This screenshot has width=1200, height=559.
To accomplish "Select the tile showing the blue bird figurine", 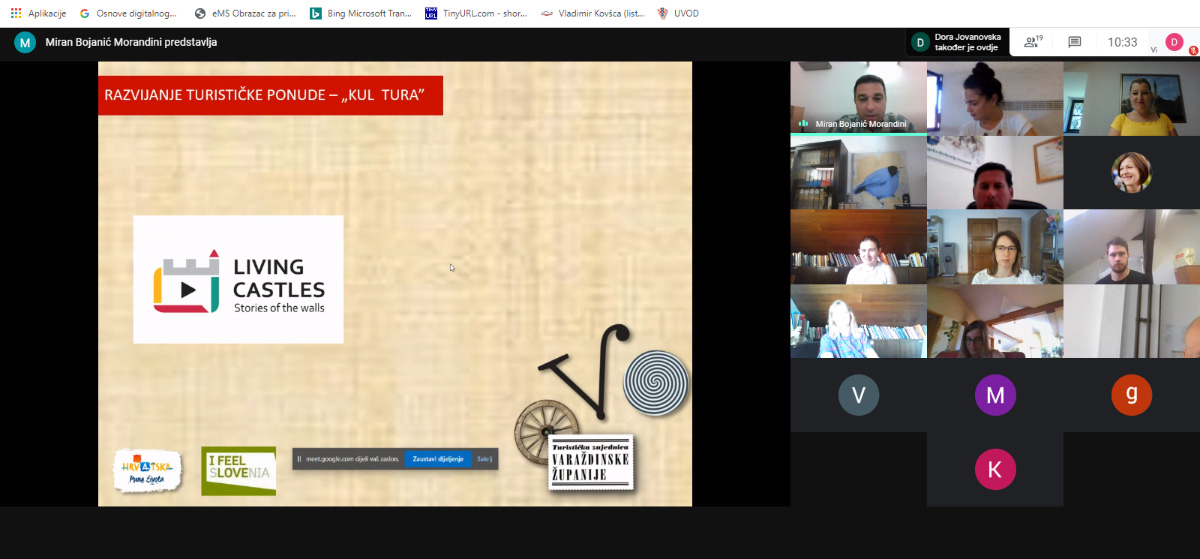I will point(858,172).
